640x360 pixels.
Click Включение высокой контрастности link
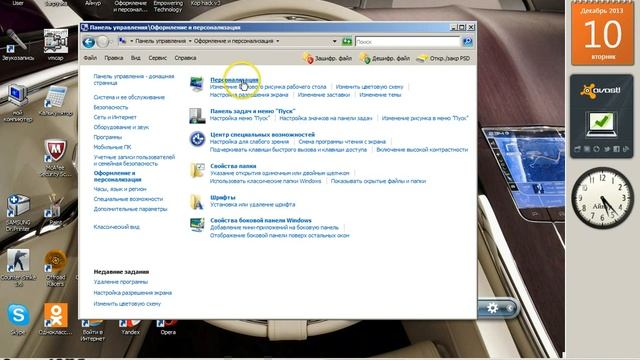pyautogui.click(x=422, y=150)
